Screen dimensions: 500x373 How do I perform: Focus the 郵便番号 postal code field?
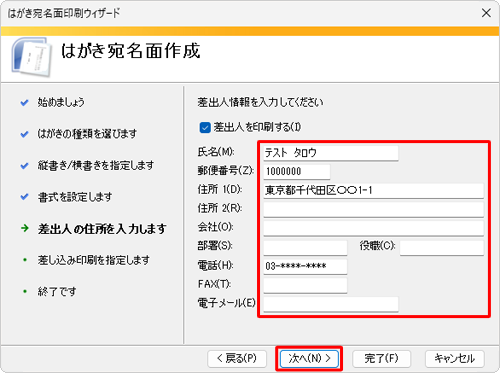click(x=297, y=172)
